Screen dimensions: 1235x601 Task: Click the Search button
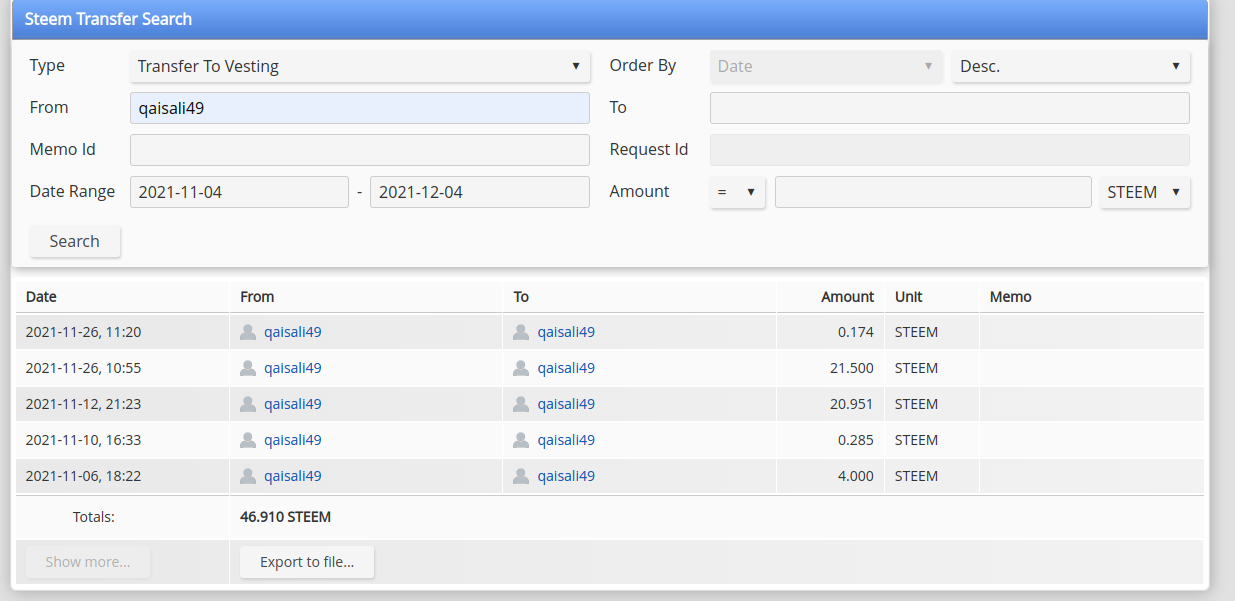tap(75, 241)
